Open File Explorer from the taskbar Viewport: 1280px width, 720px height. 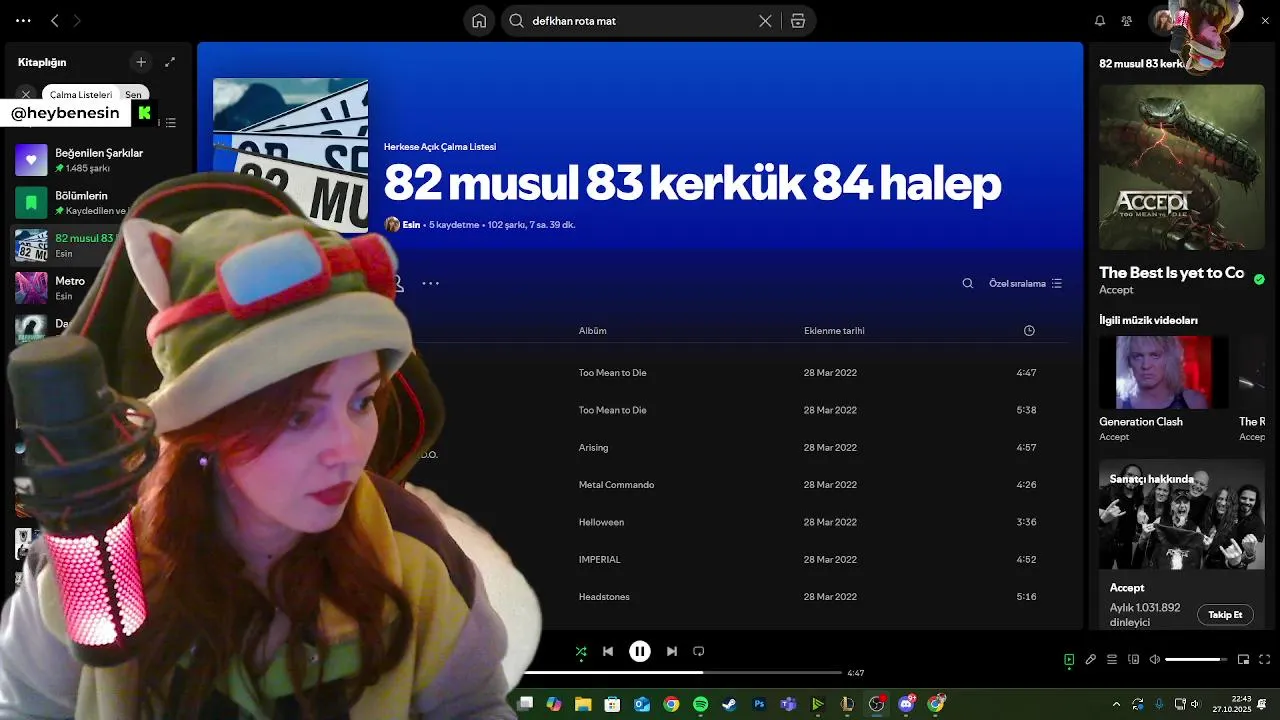coord(583,704)
